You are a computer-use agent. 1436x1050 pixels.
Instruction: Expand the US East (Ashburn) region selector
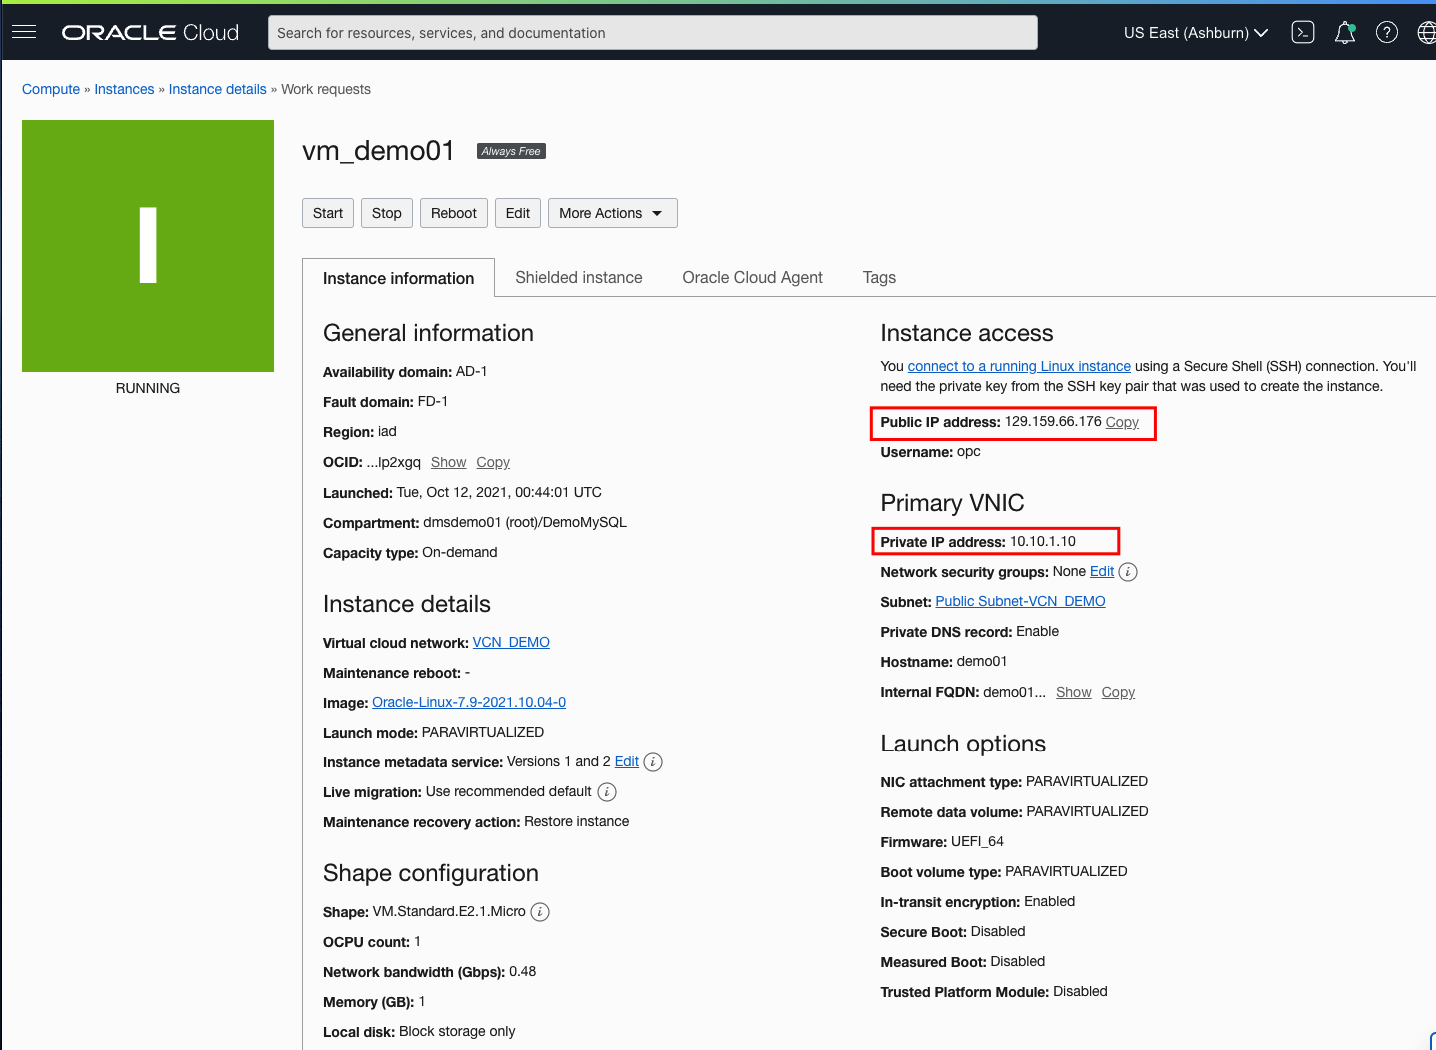click(1196, 33)
